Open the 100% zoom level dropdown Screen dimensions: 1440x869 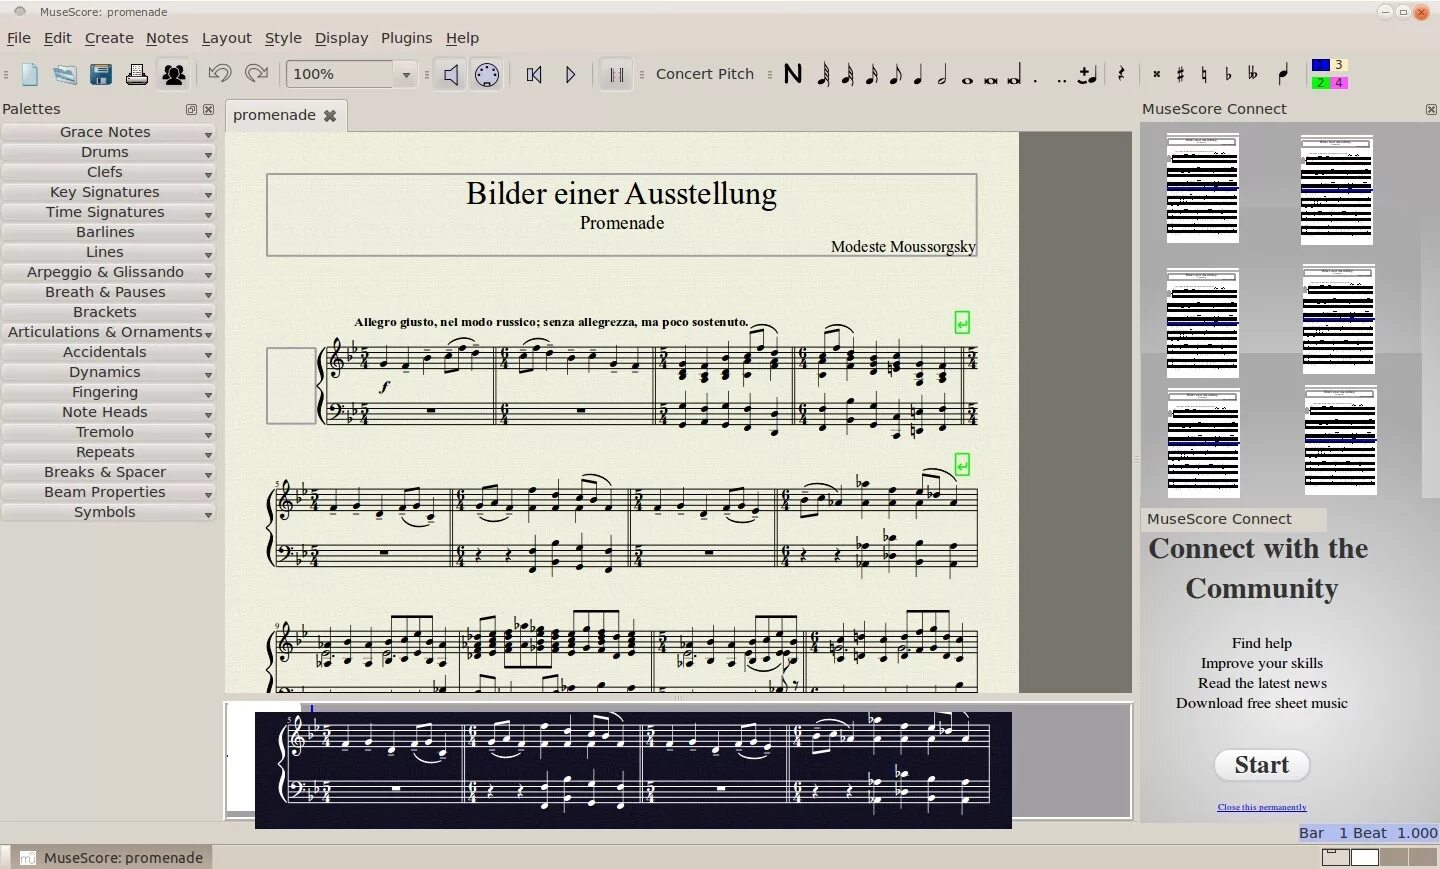point(405,75)
